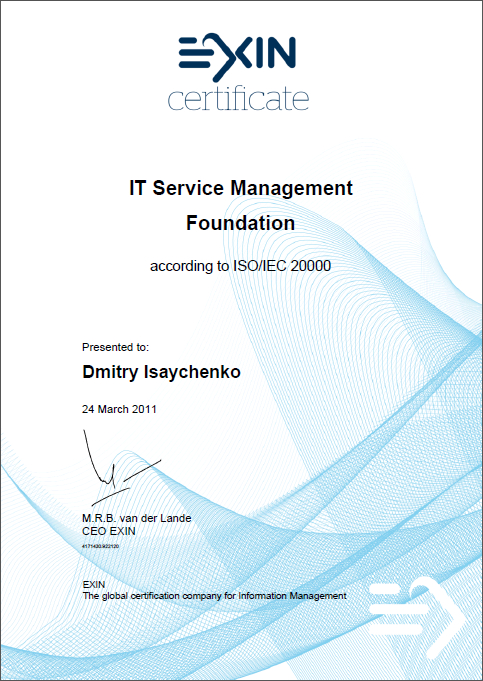
Task: Click the footer 'EXIN' company name
Action: (94, 585)
